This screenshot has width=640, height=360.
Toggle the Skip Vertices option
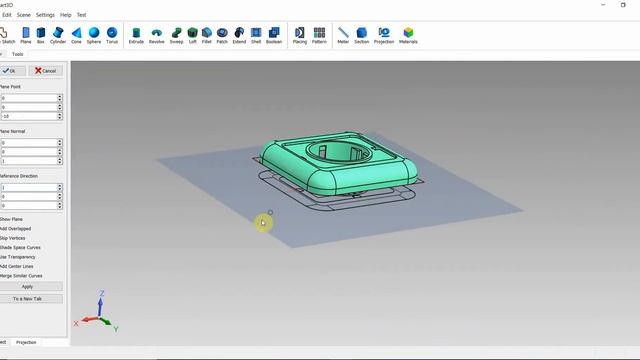(x=13, y=238)
